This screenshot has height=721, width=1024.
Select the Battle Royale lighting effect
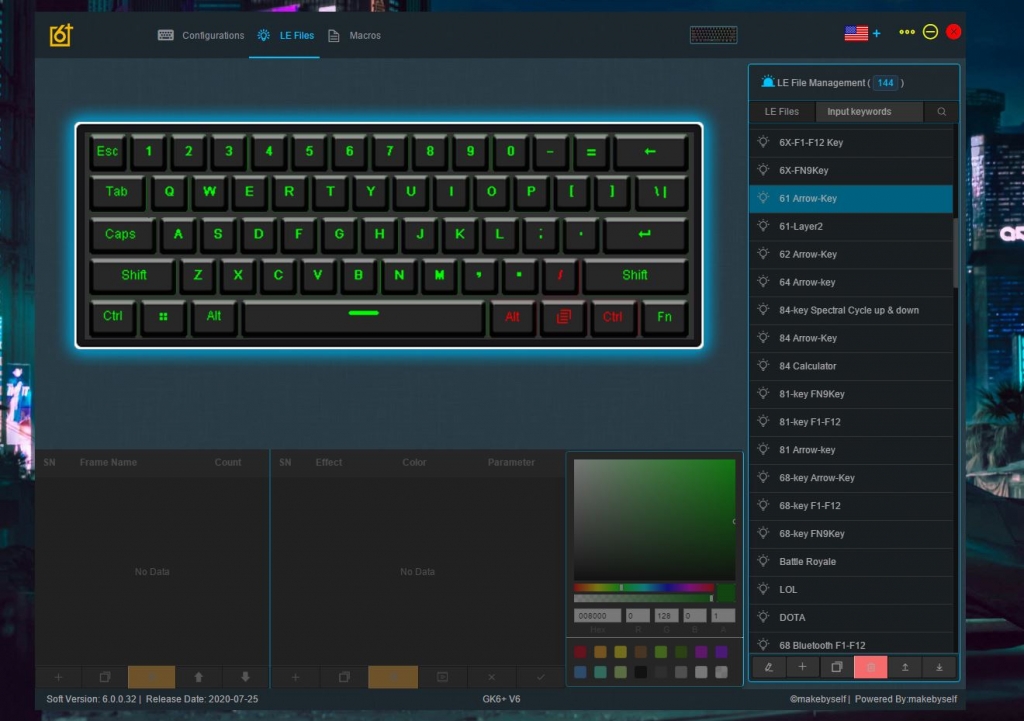807,562
